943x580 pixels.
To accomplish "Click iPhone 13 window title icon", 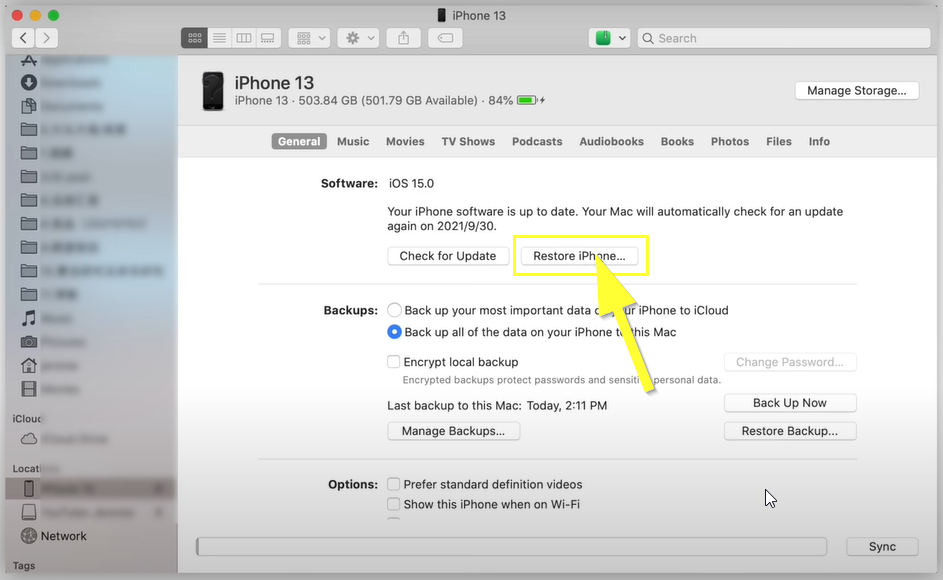I will pos(441,15).
